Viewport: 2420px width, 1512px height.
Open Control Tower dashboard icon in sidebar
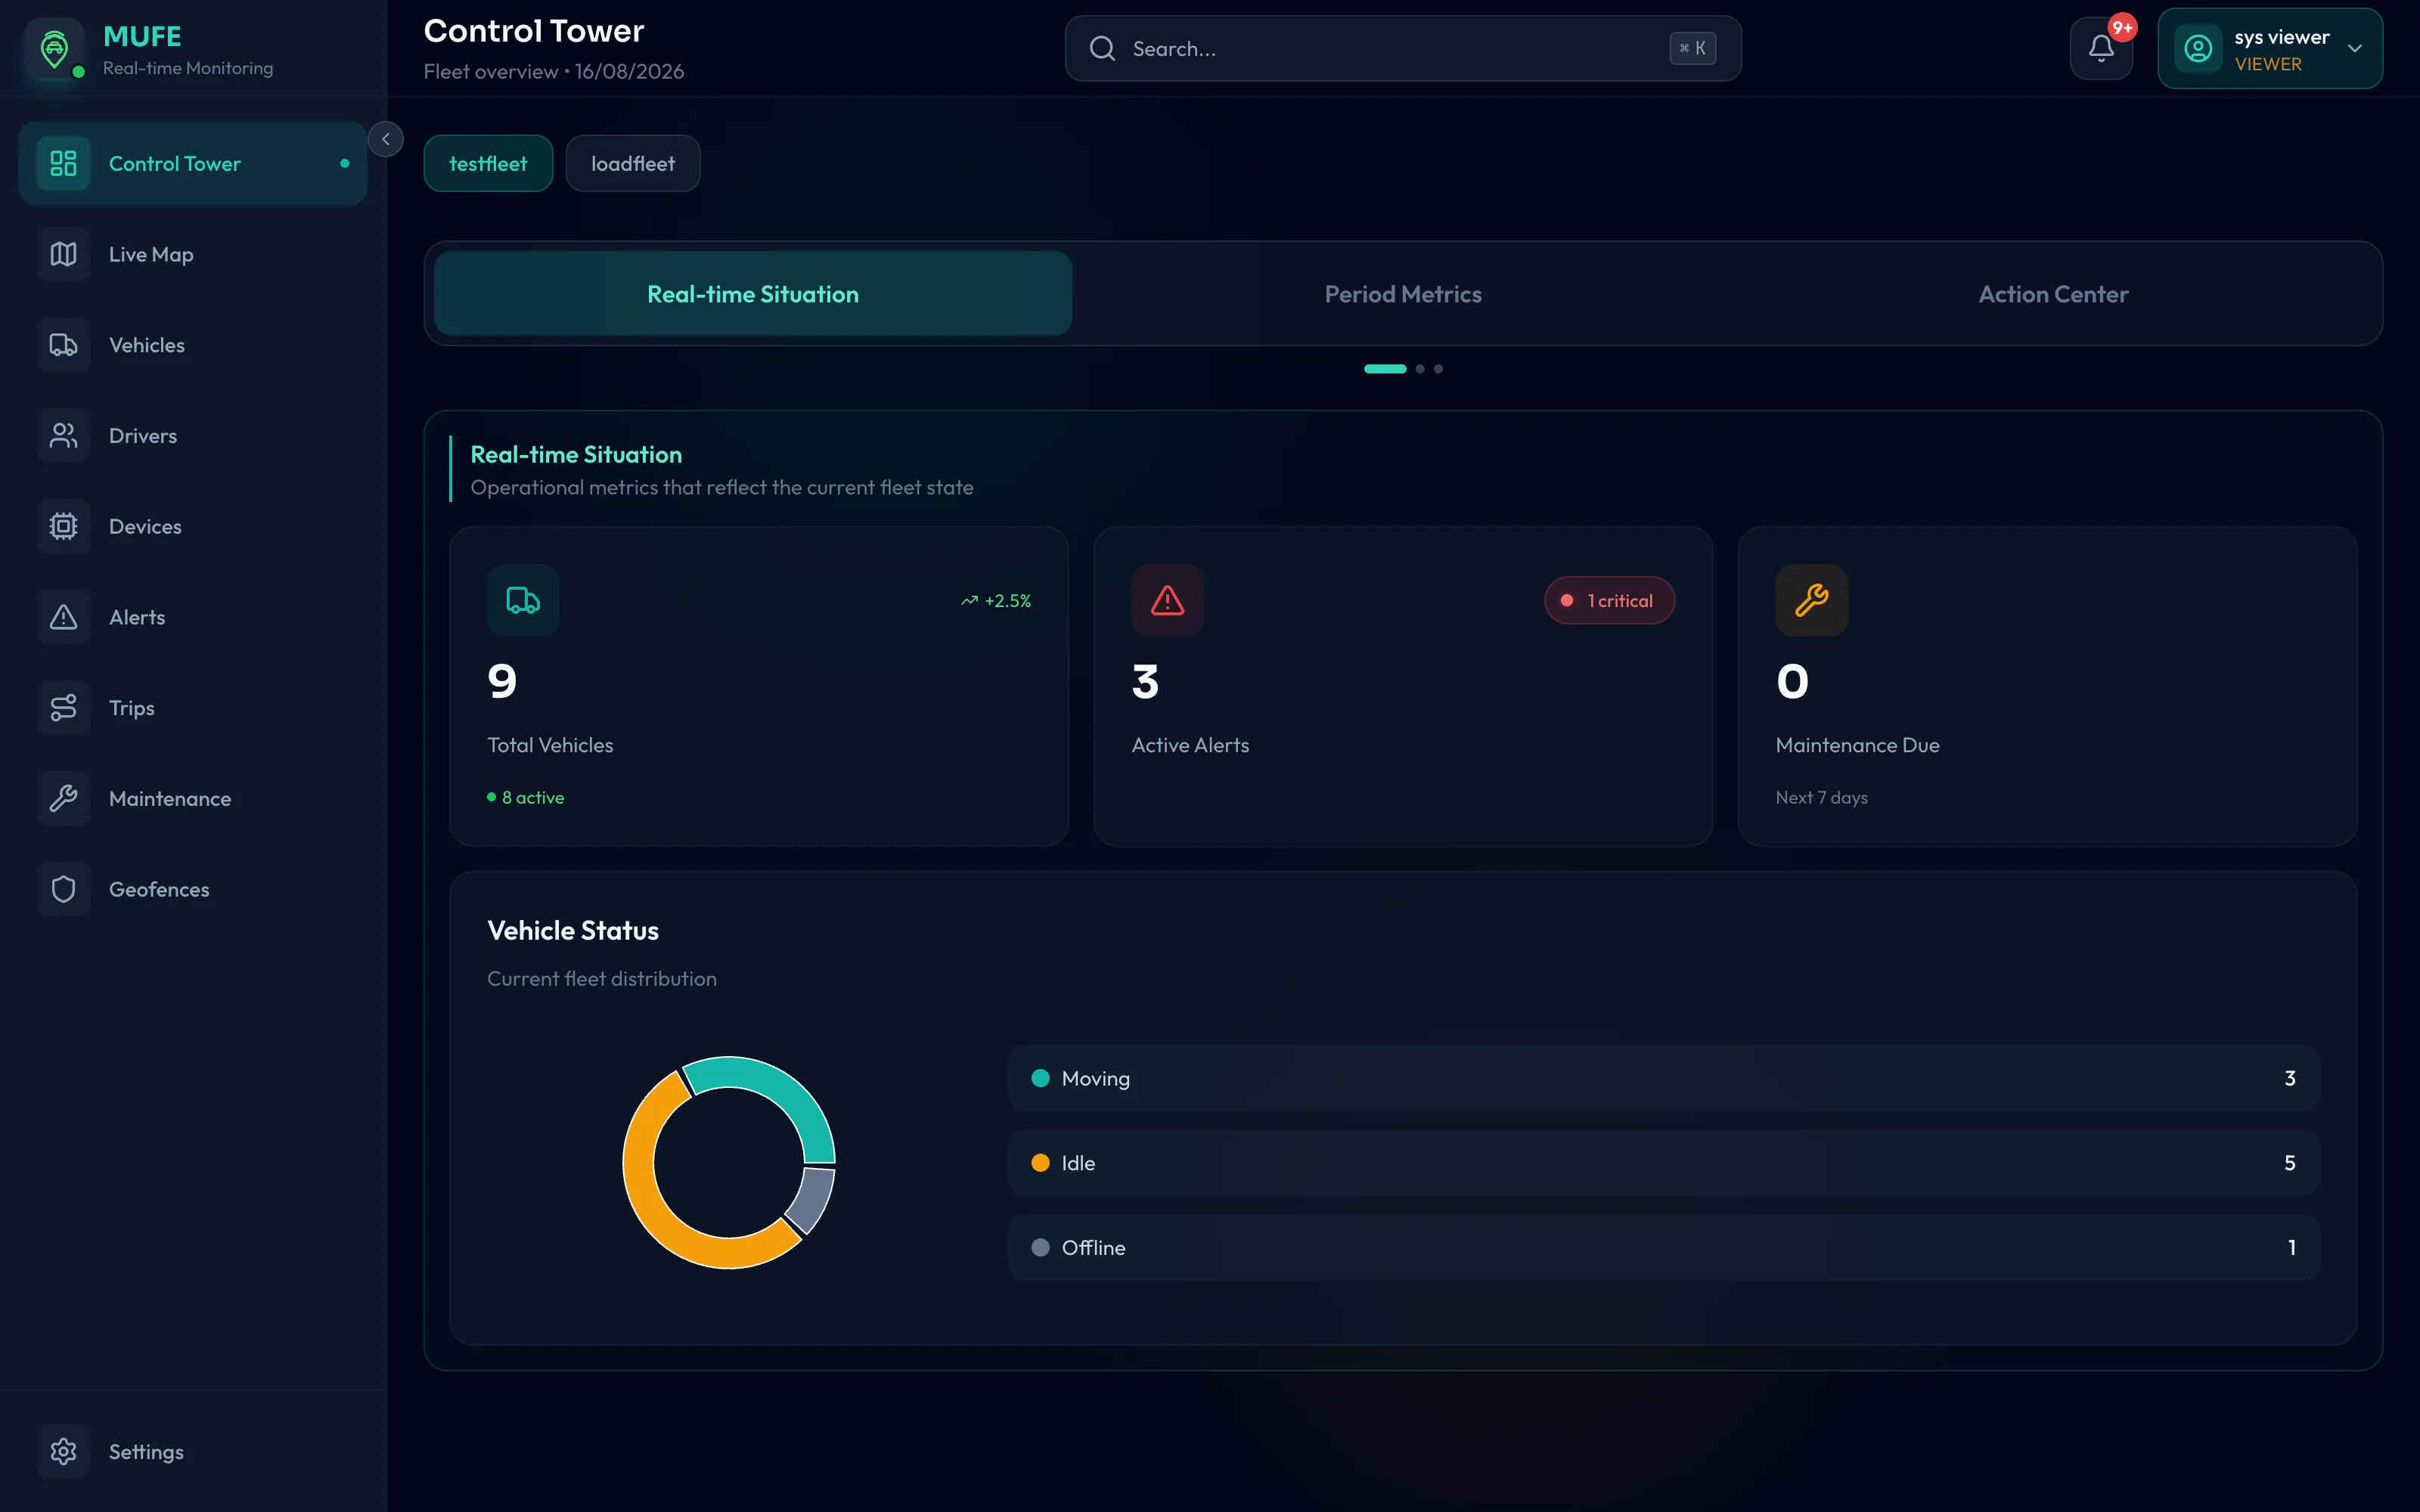[x=63, y=163]
